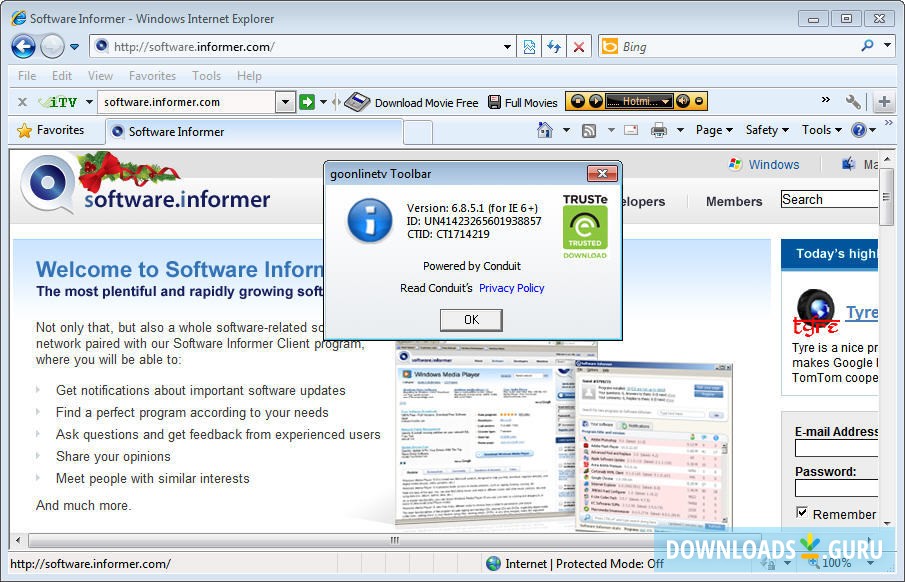
Task: Click the magnifier search icon next to Bing
Action: tap(867, 46)
